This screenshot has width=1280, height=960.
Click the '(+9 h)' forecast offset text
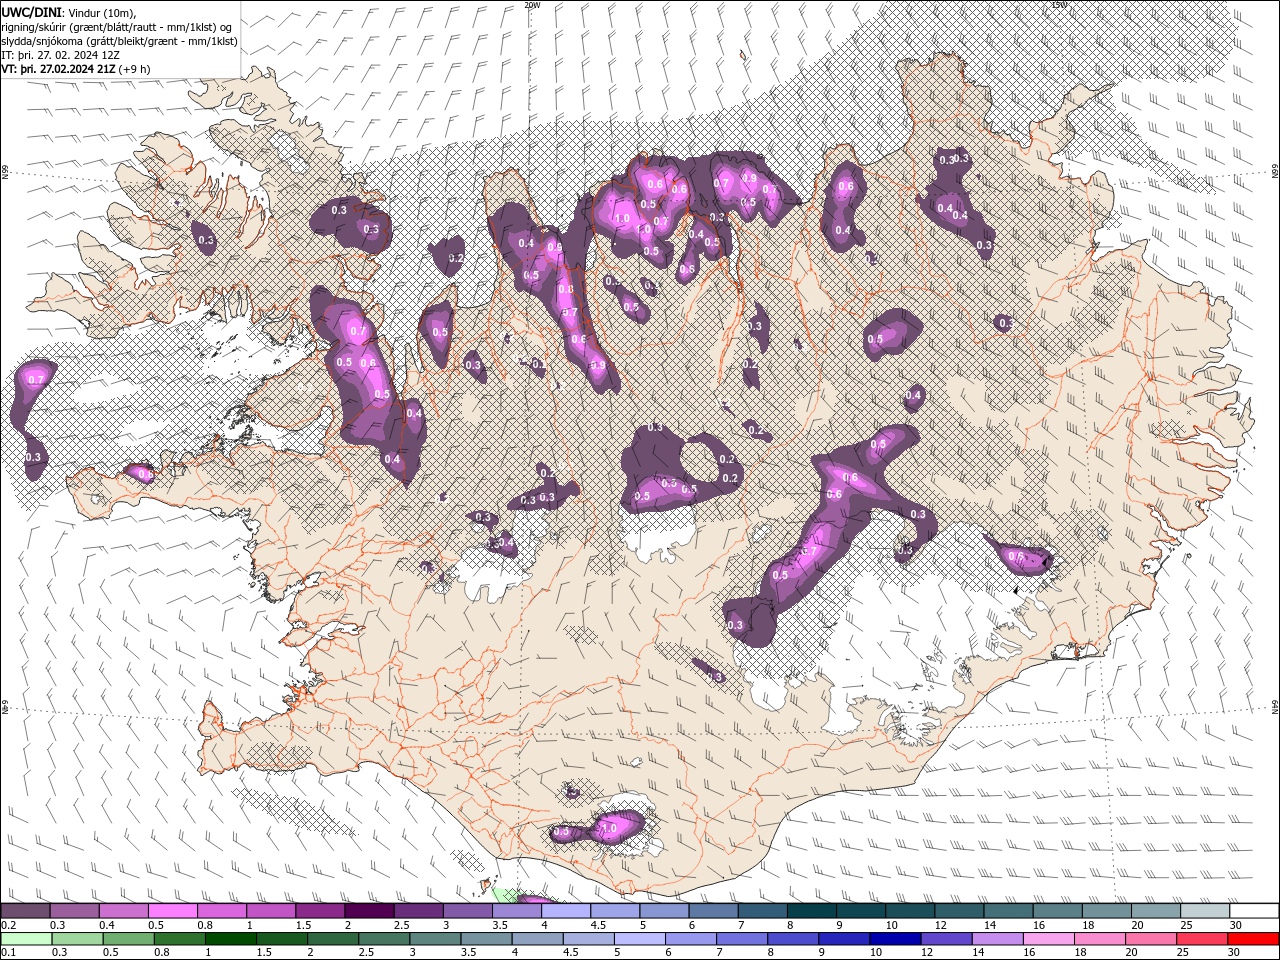135,69
